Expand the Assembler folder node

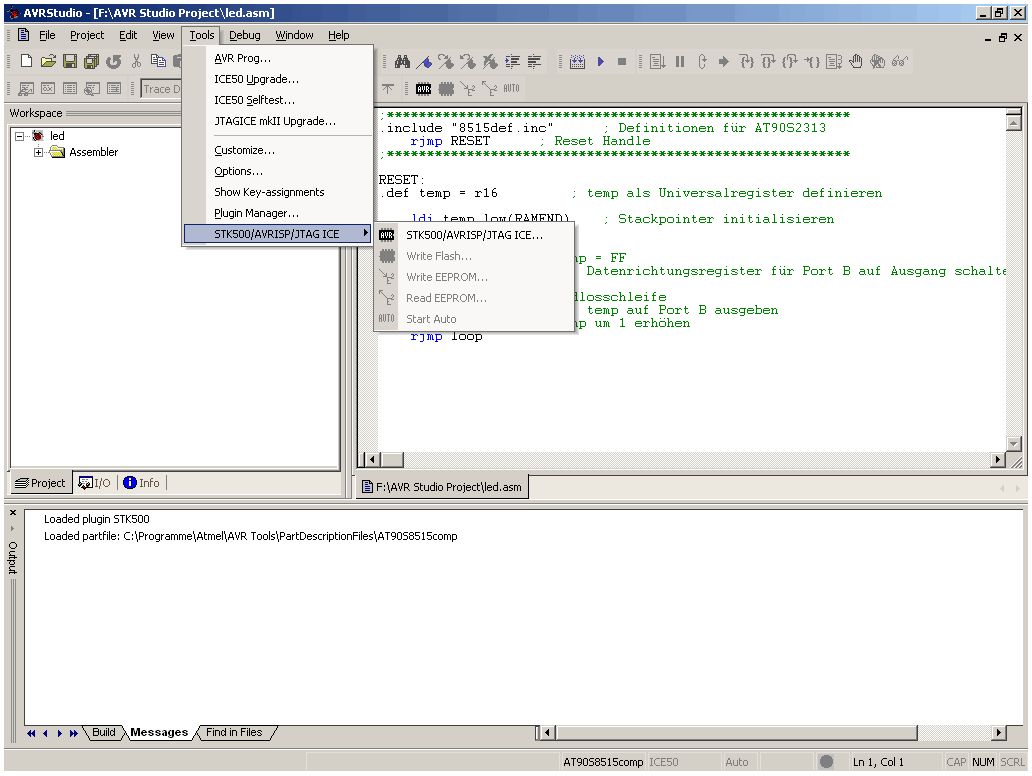(x=39, y=152)
